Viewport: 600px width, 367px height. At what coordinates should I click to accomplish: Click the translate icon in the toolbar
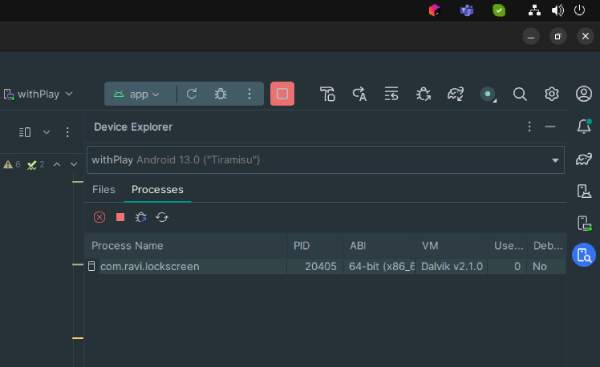[359, 94]
